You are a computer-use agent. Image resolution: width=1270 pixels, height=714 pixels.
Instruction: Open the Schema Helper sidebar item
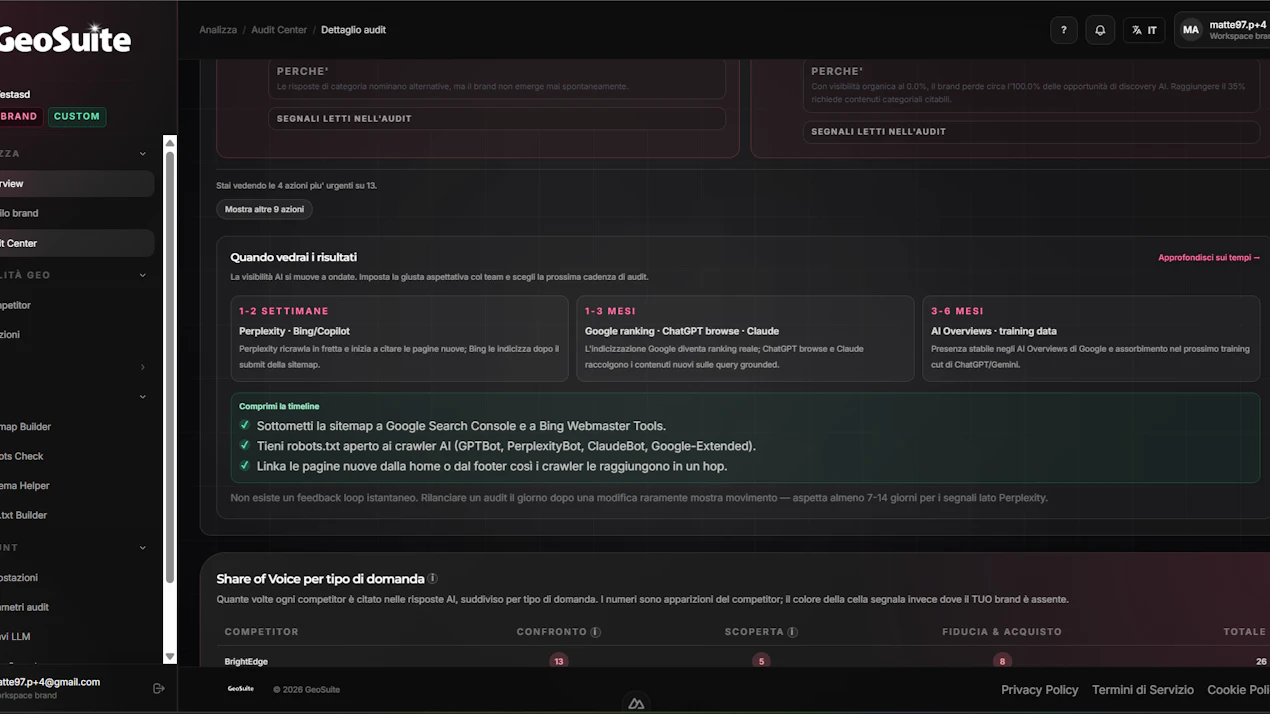point(75,486)
